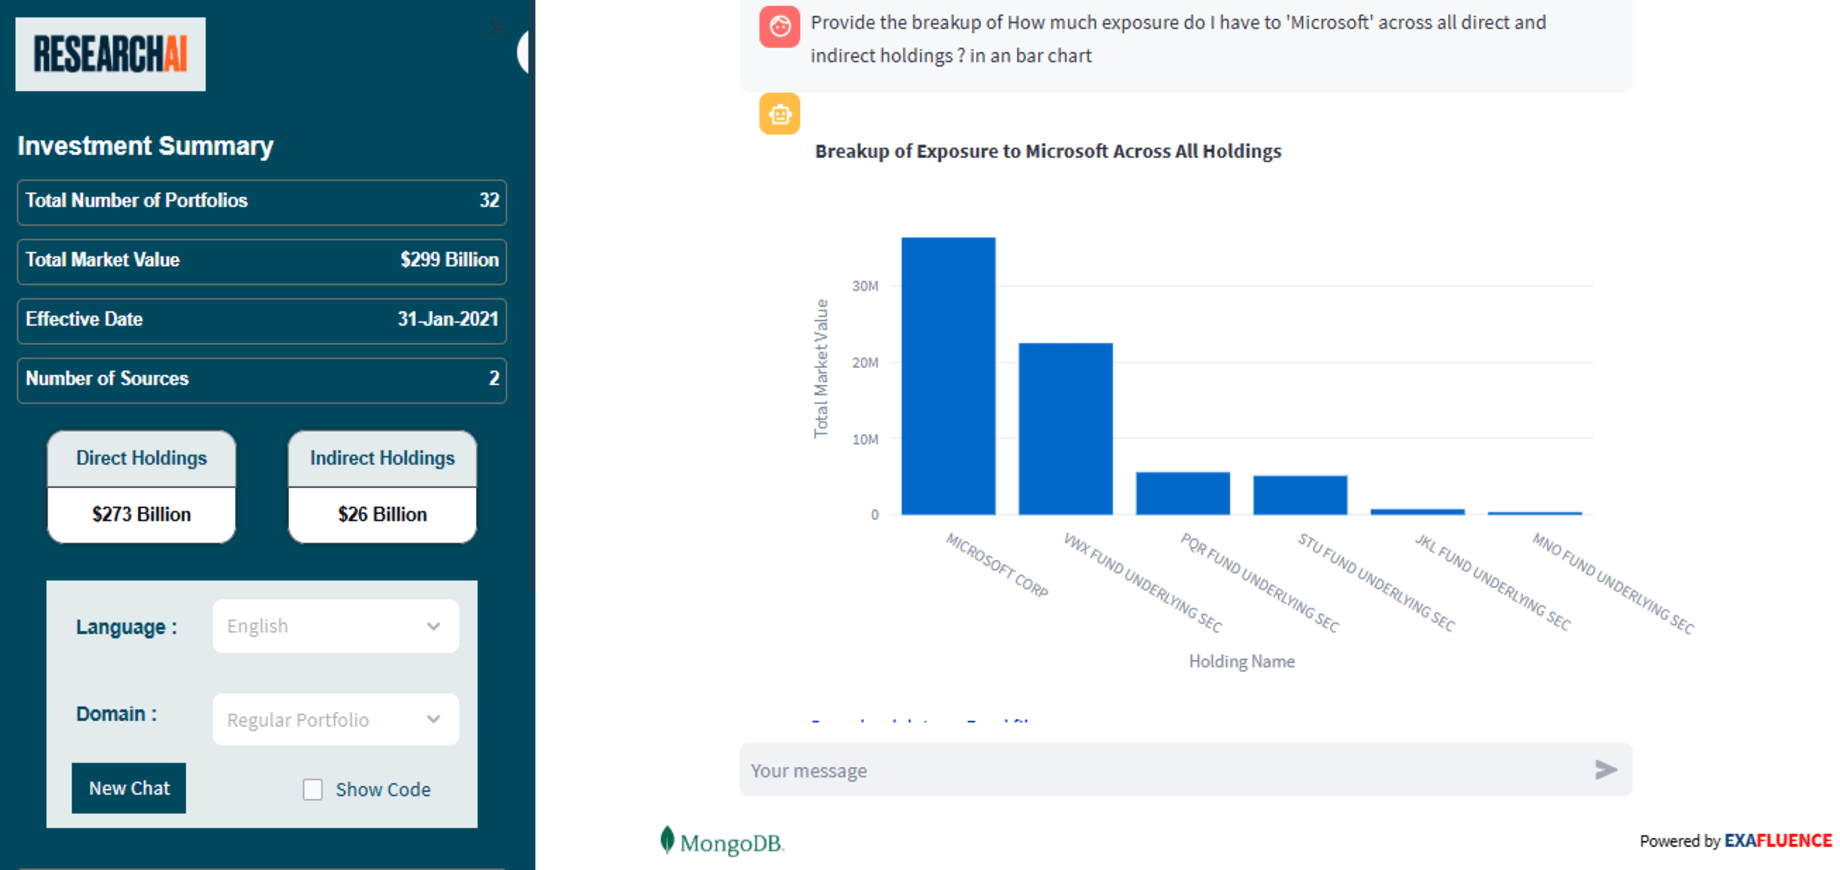
Task: Click the Direct Holdings card
Action: 141,487
